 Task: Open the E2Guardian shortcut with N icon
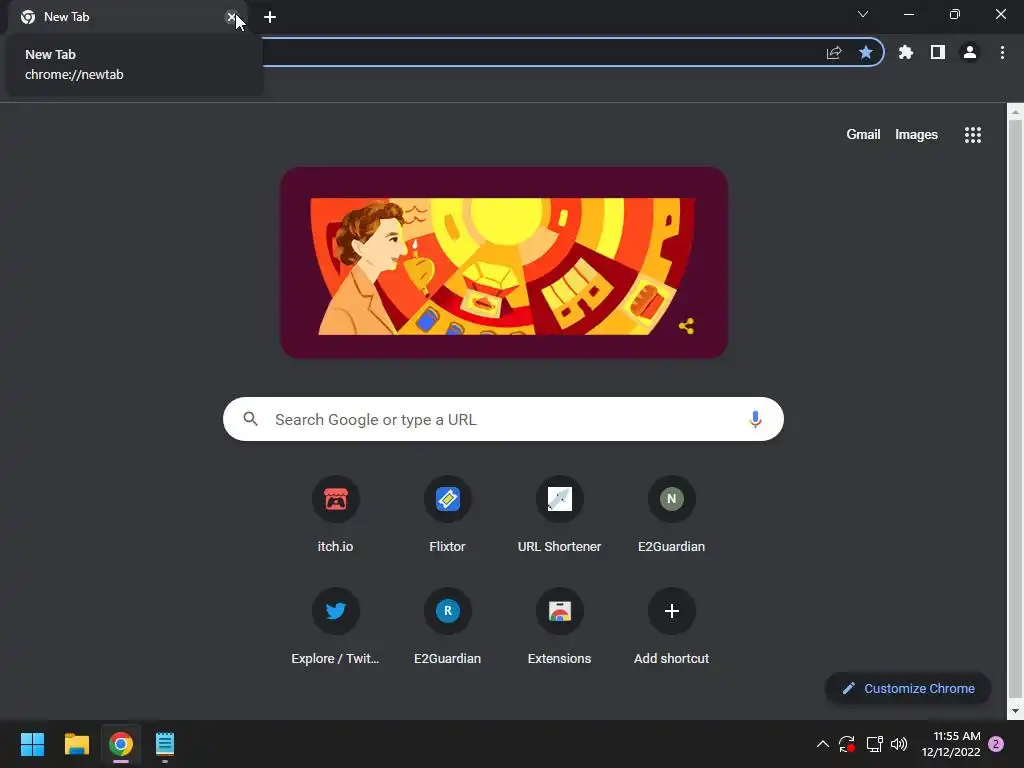point(671,500)
